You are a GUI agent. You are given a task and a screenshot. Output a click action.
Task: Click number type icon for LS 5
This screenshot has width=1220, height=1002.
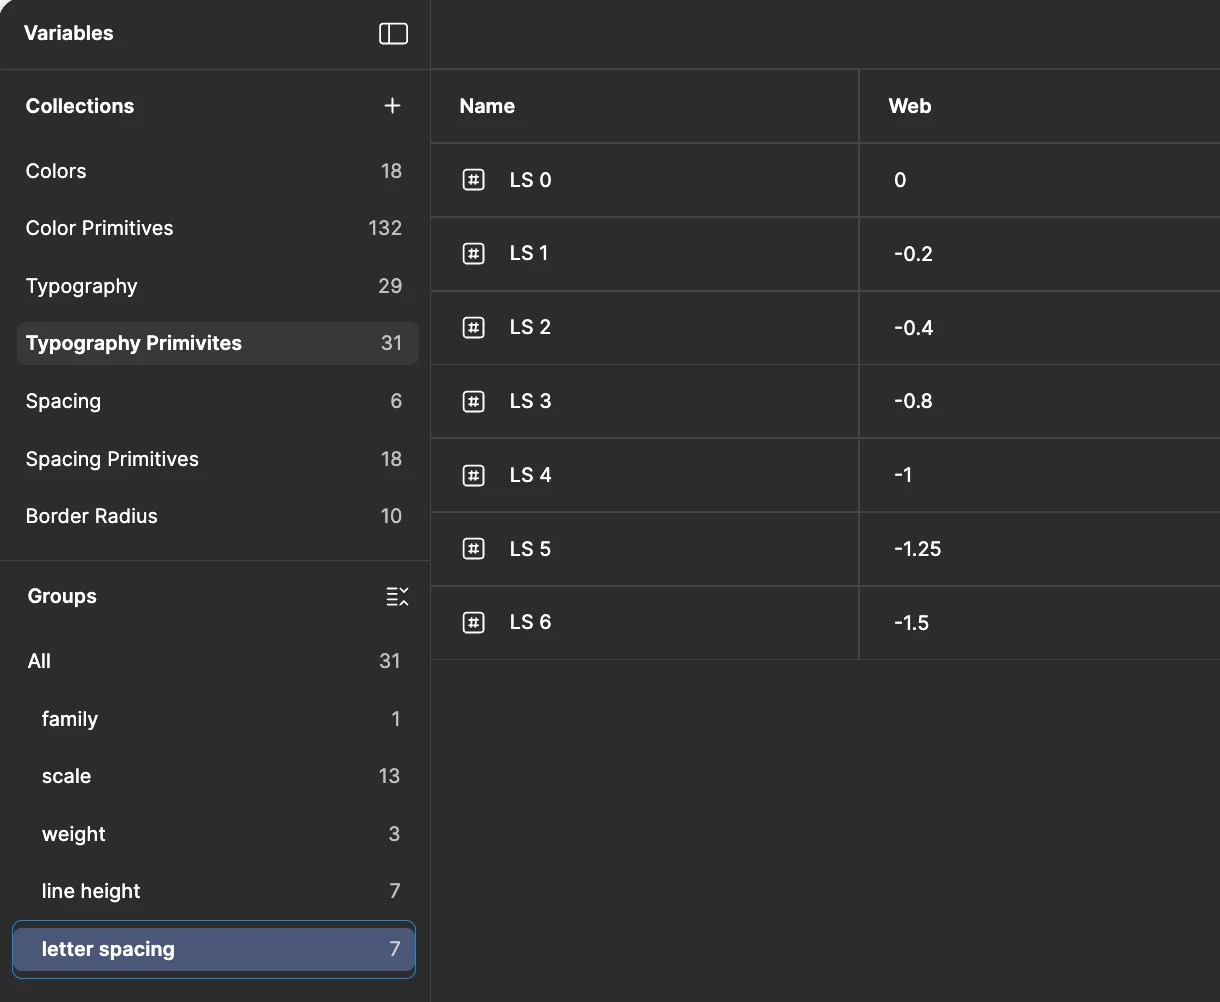(x=473, y=548)
